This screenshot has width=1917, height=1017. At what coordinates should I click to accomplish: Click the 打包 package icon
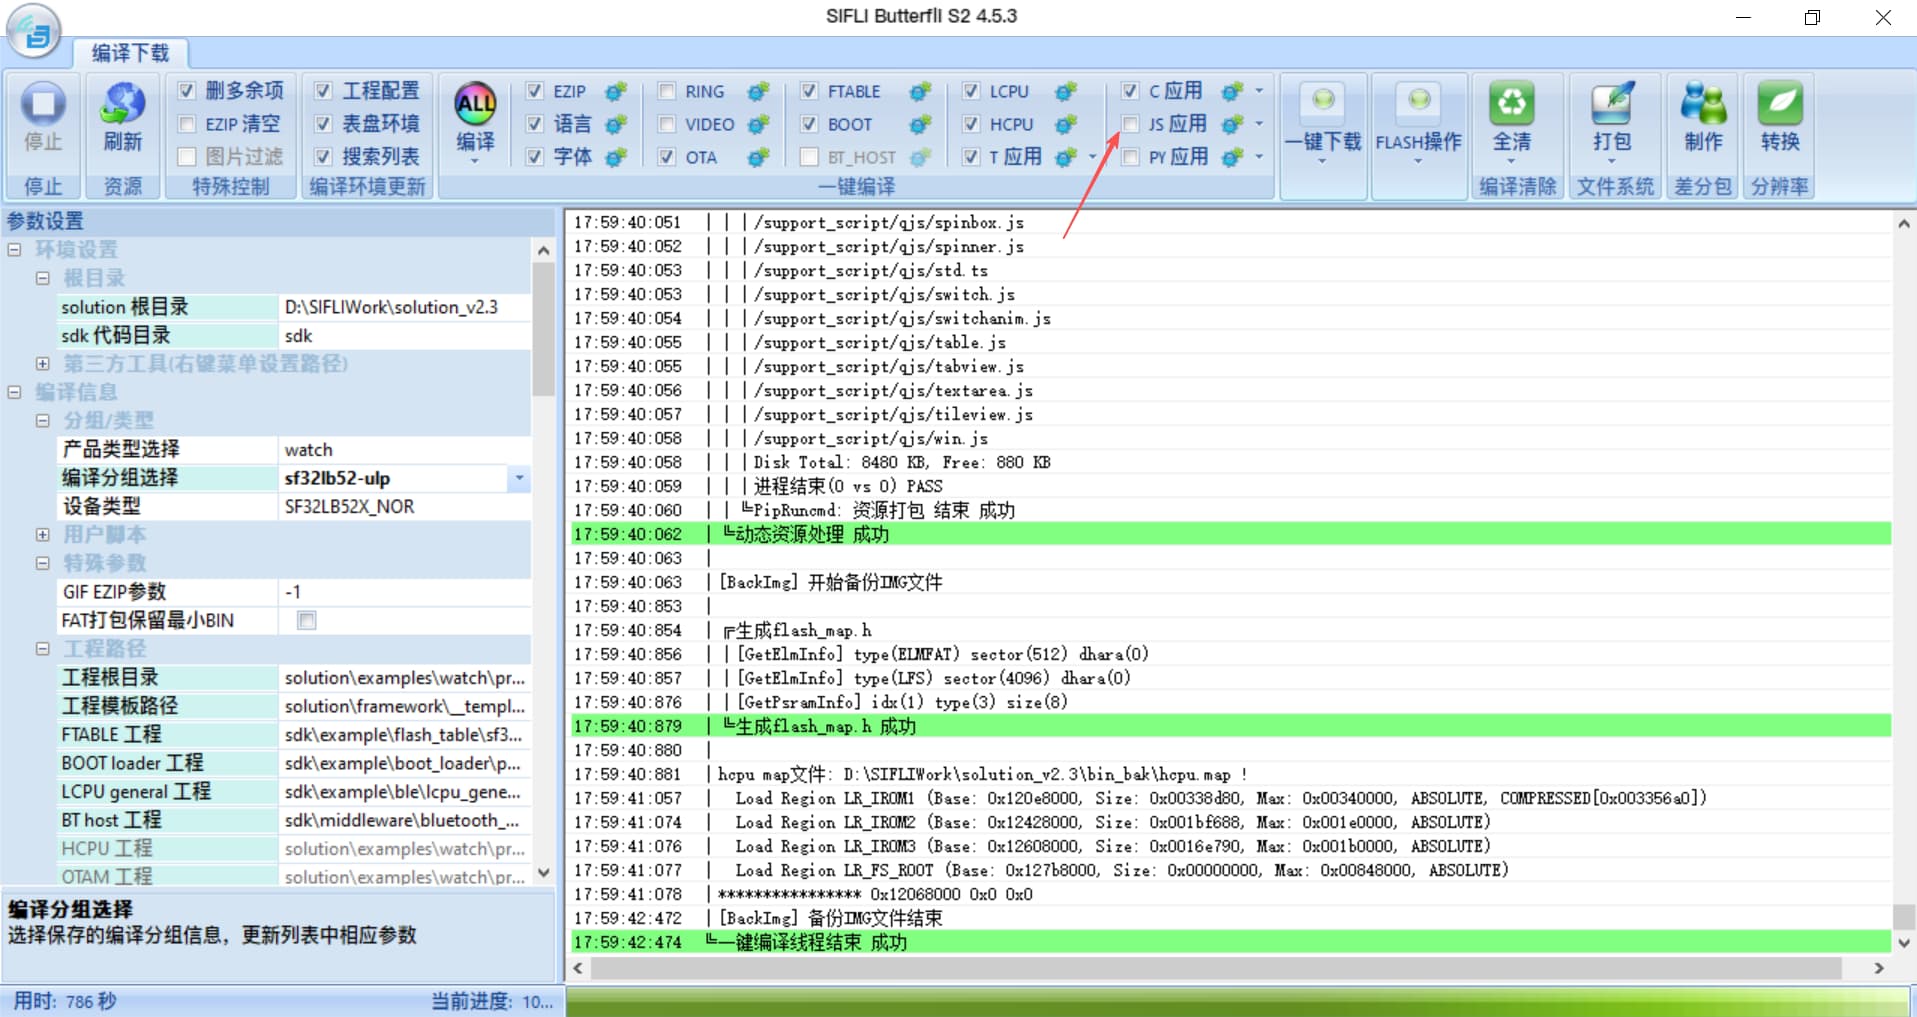pyautogui.click(x=1611, y=104)
